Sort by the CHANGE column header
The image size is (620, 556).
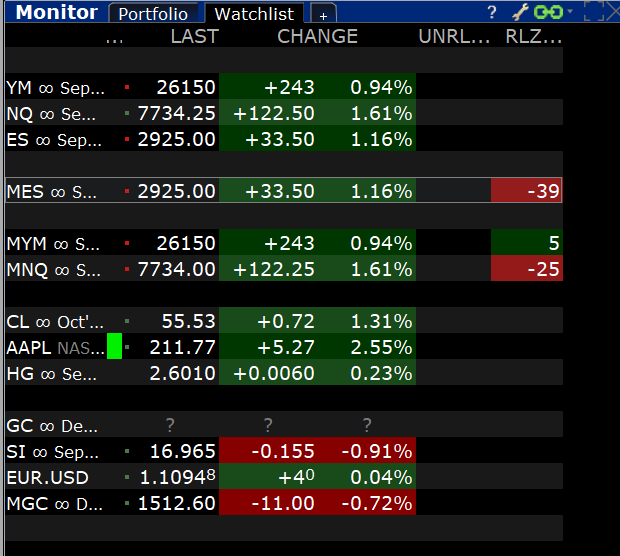(x=317, y=36)
